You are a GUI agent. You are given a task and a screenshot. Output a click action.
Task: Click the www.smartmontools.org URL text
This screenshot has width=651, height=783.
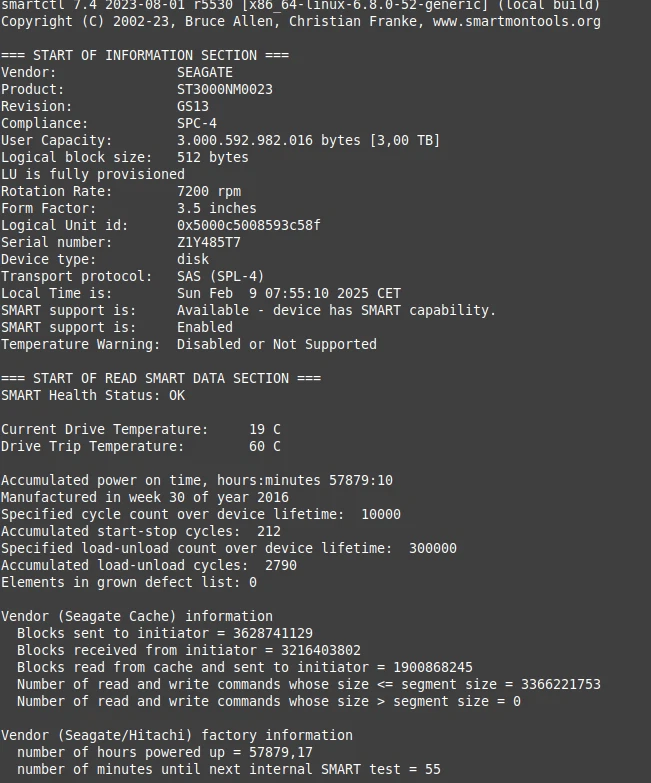516,21
